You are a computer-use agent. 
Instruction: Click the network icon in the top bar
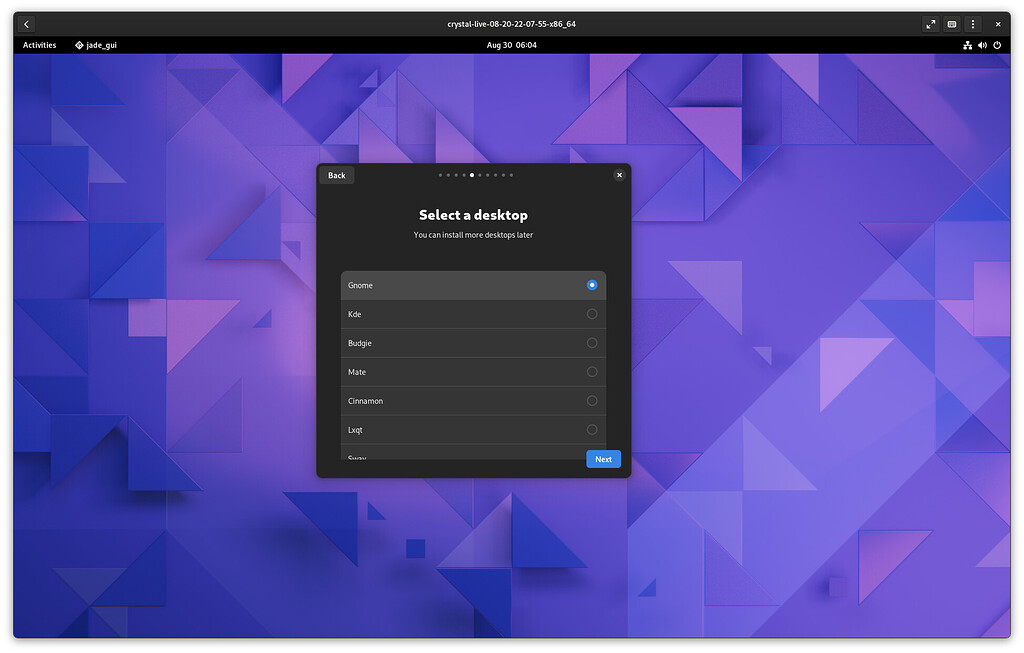pyautogui.click(x=967, y=45)
